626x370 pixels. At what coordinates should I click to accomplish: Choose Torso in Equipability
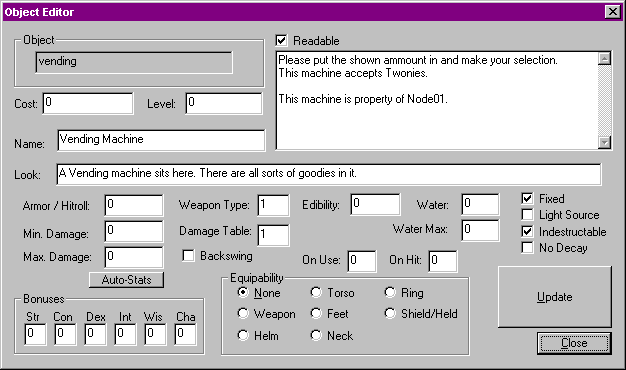(x=316, y=293)
